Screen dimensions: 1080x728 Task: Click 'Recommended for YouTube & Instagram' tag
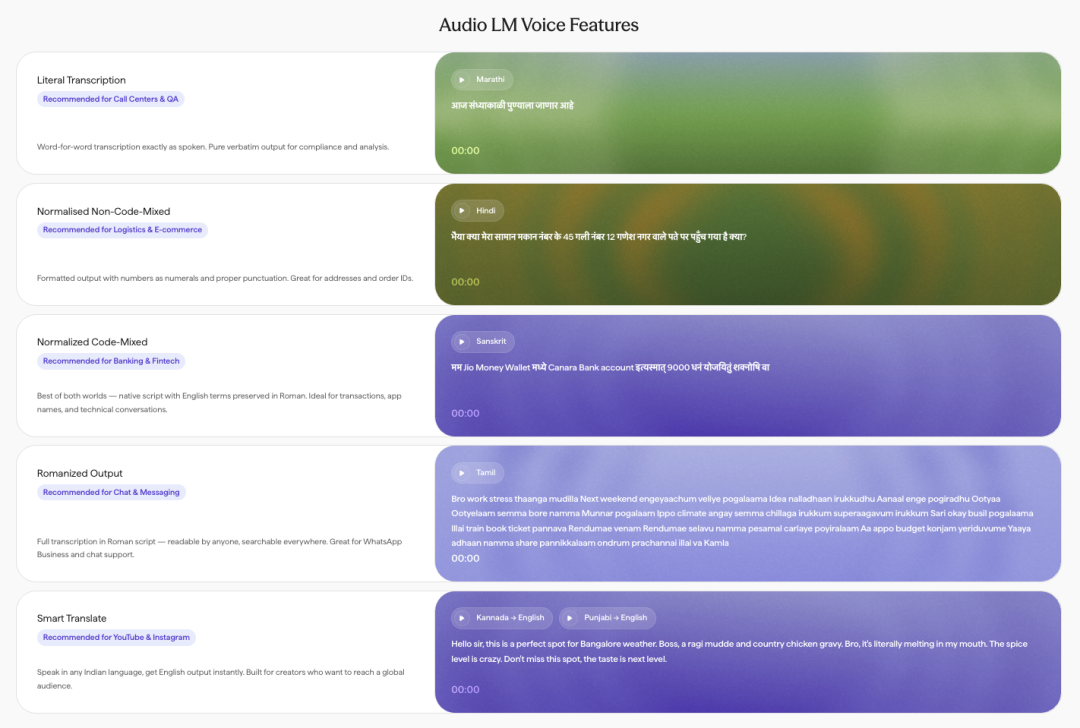(116, 637)
